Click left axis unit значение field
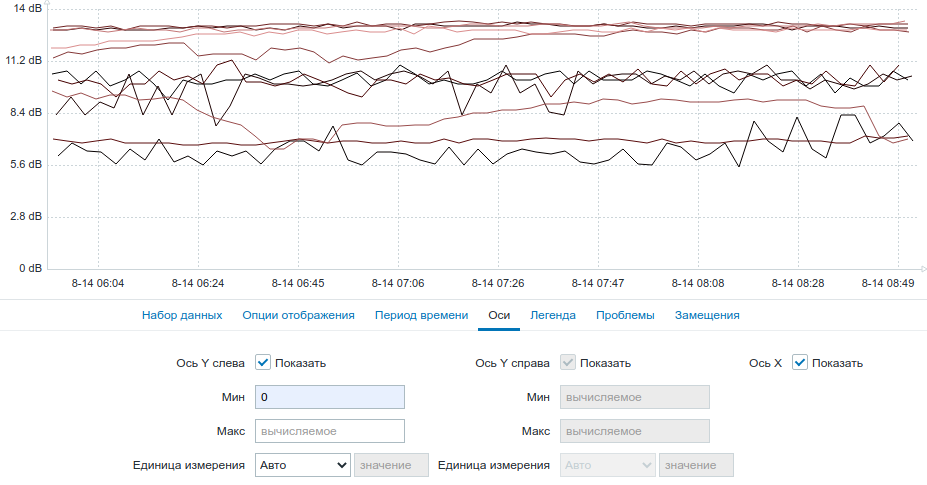The height and width of the screenshot is (485, 927). tap(391, 465)
